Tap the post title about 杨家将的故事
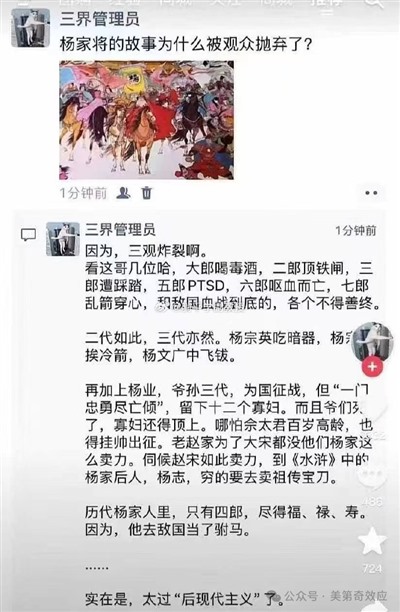Screen dimensions: 400x612 tap(186, 44)
